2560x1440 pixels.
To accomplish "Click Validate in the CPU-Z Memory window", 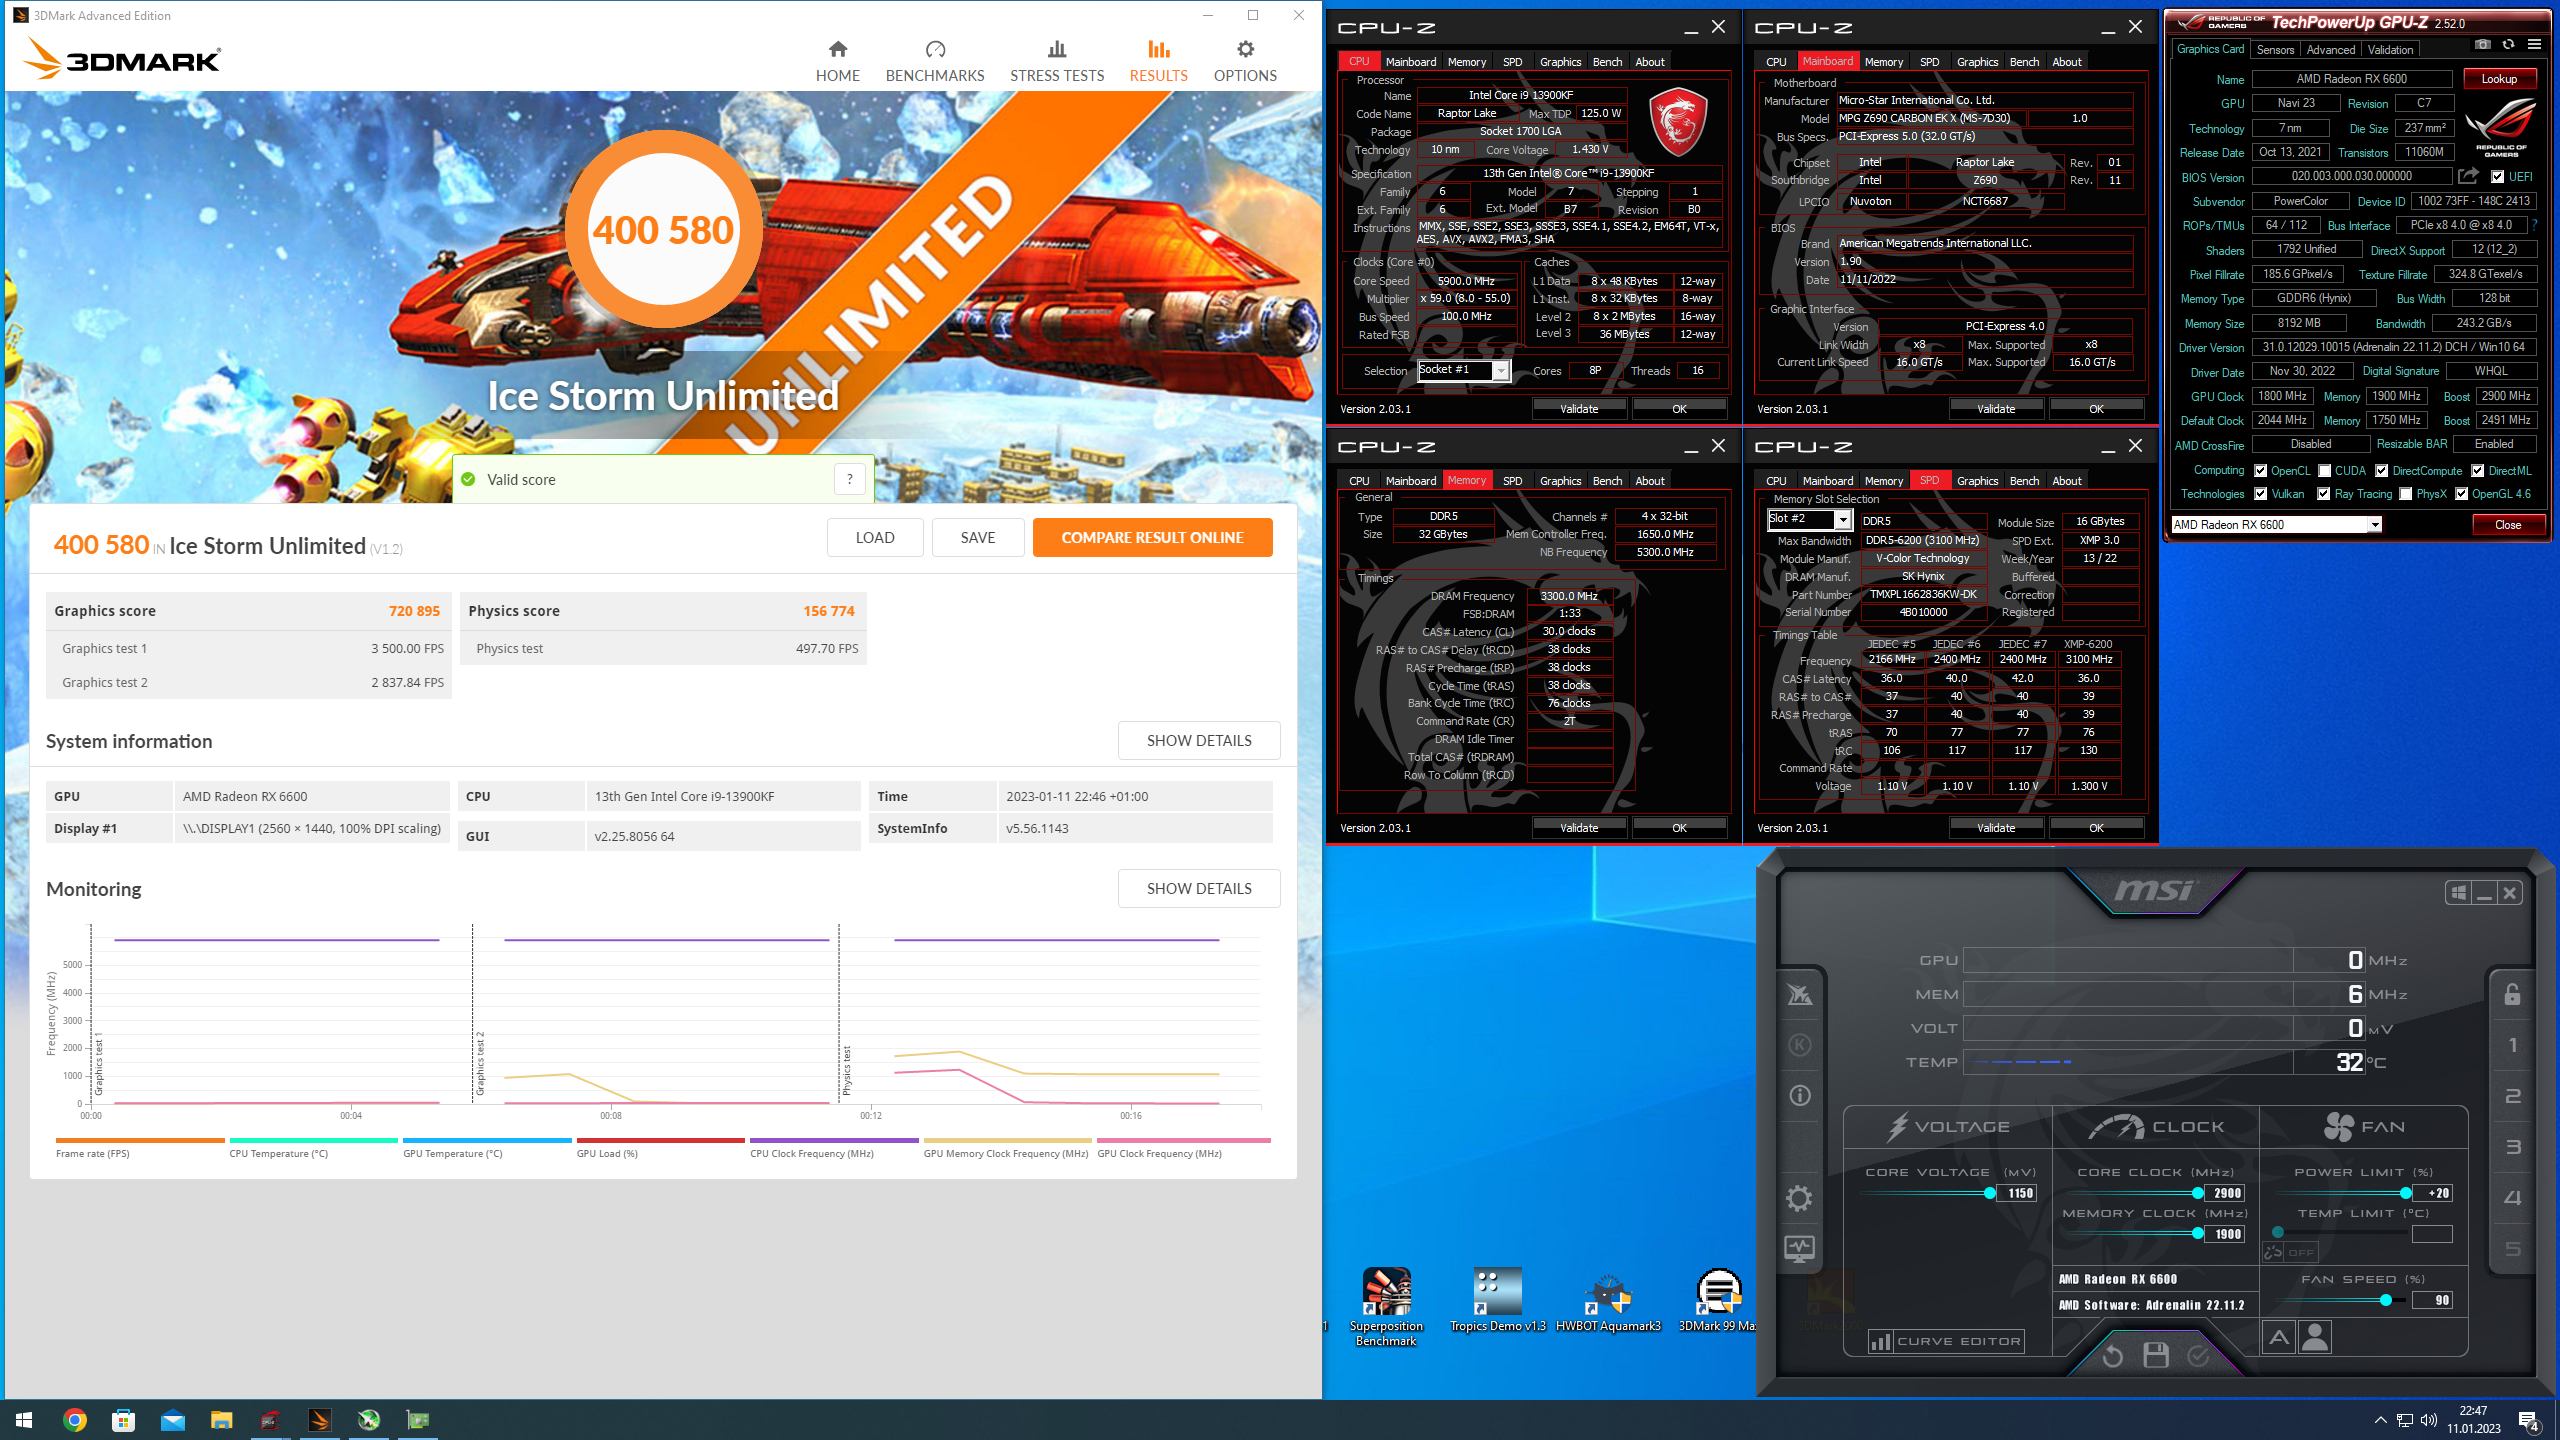I will (x=1579, y=828).
